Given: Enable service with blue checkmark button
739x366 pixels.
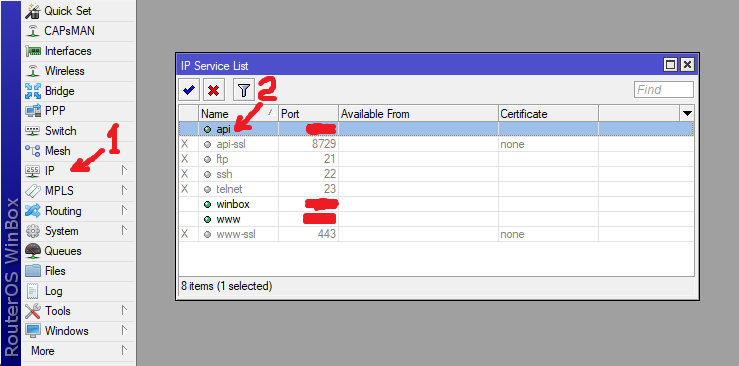Looking at the screenshot, I should pos(189,90).
